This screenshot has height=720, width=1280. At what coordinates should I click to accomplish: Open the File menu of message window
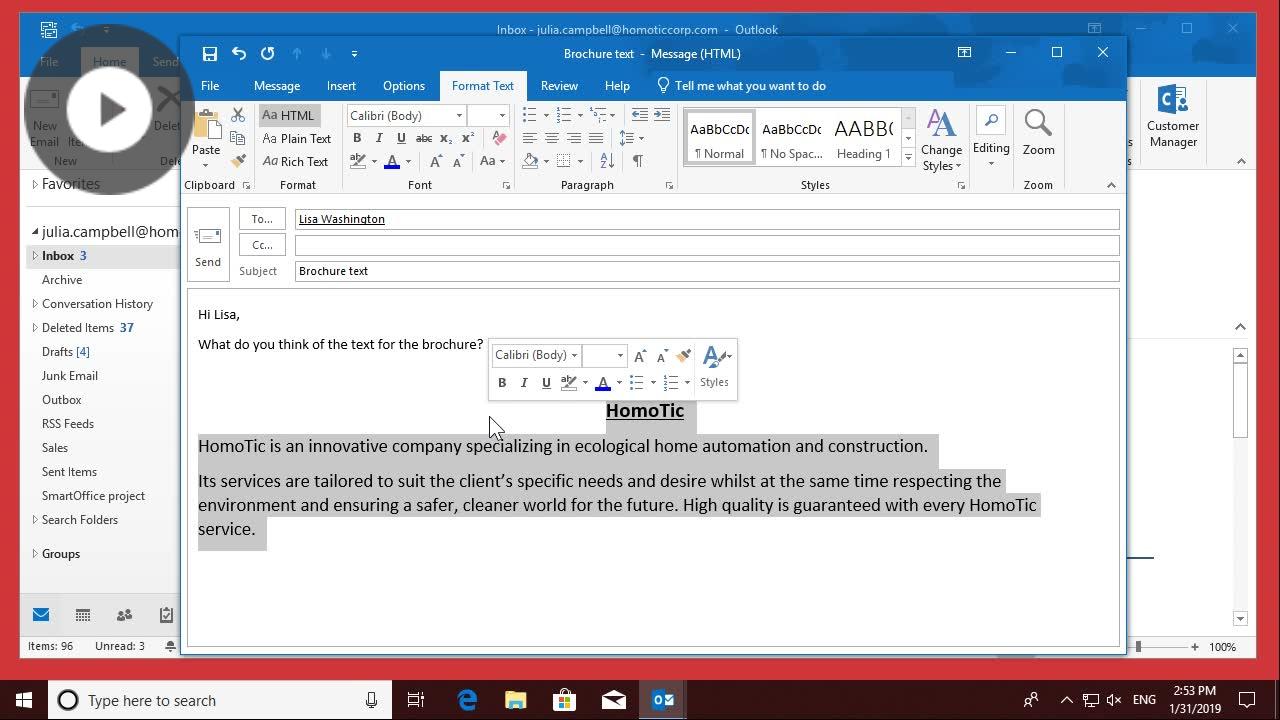coord(210,86)
